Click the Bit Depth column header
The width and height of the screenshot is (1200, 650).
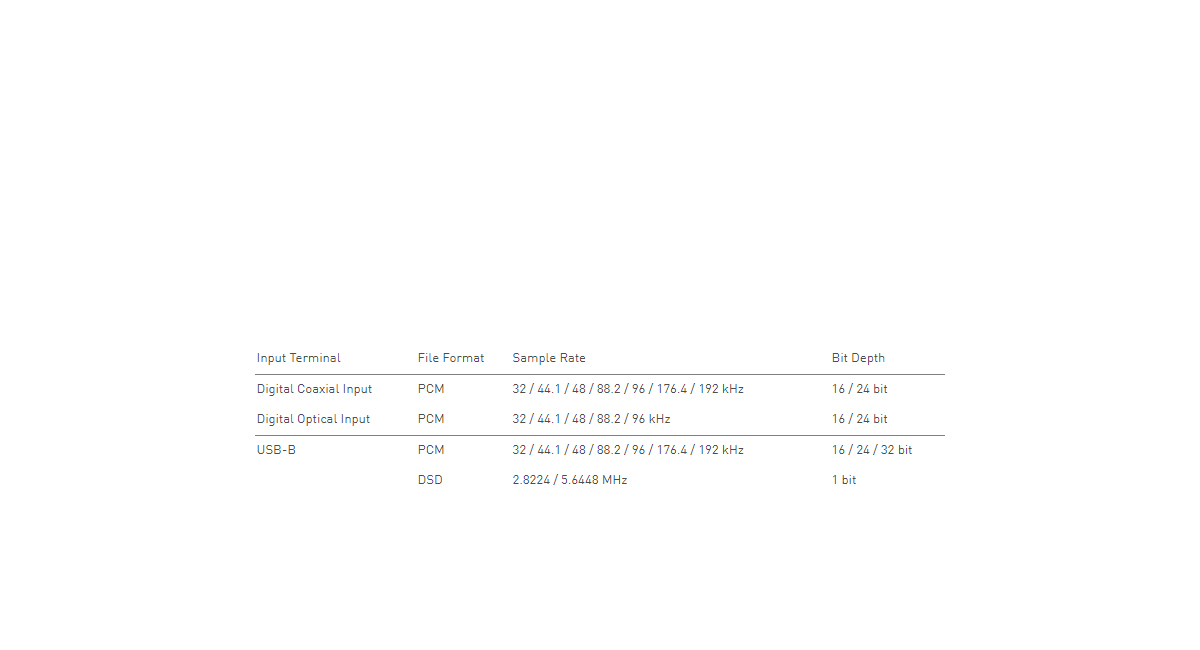coord(858,358)
